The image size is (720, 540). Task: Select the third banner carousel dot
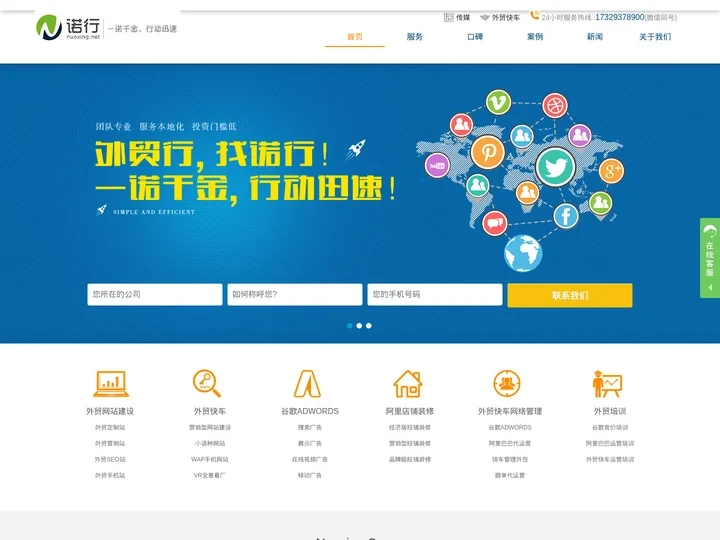click(x=369, y=326)
